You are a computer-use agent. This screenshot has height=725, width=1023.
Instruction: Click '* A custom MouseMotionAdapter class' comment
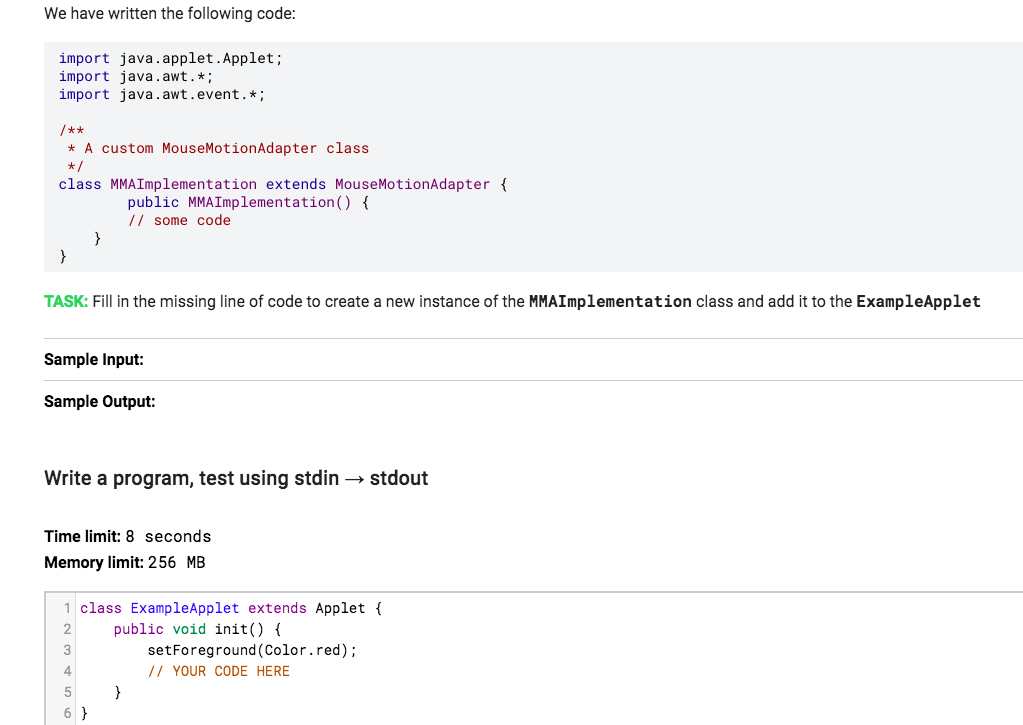coord(218,149)
